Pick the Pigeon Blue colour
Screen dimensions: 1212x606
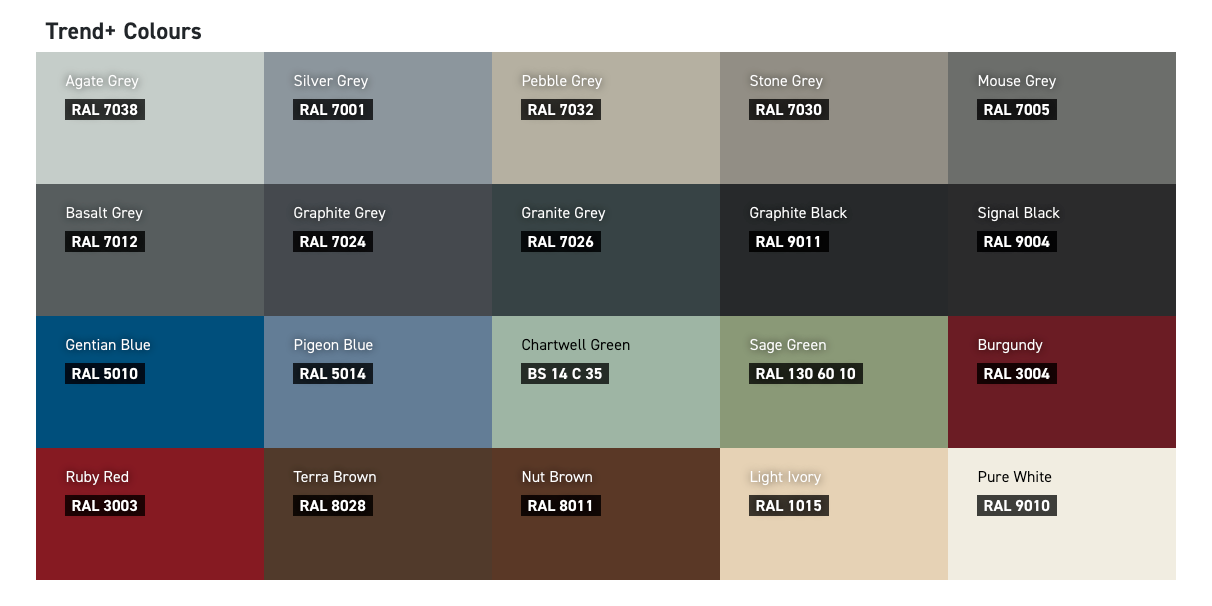coord(378,382)
